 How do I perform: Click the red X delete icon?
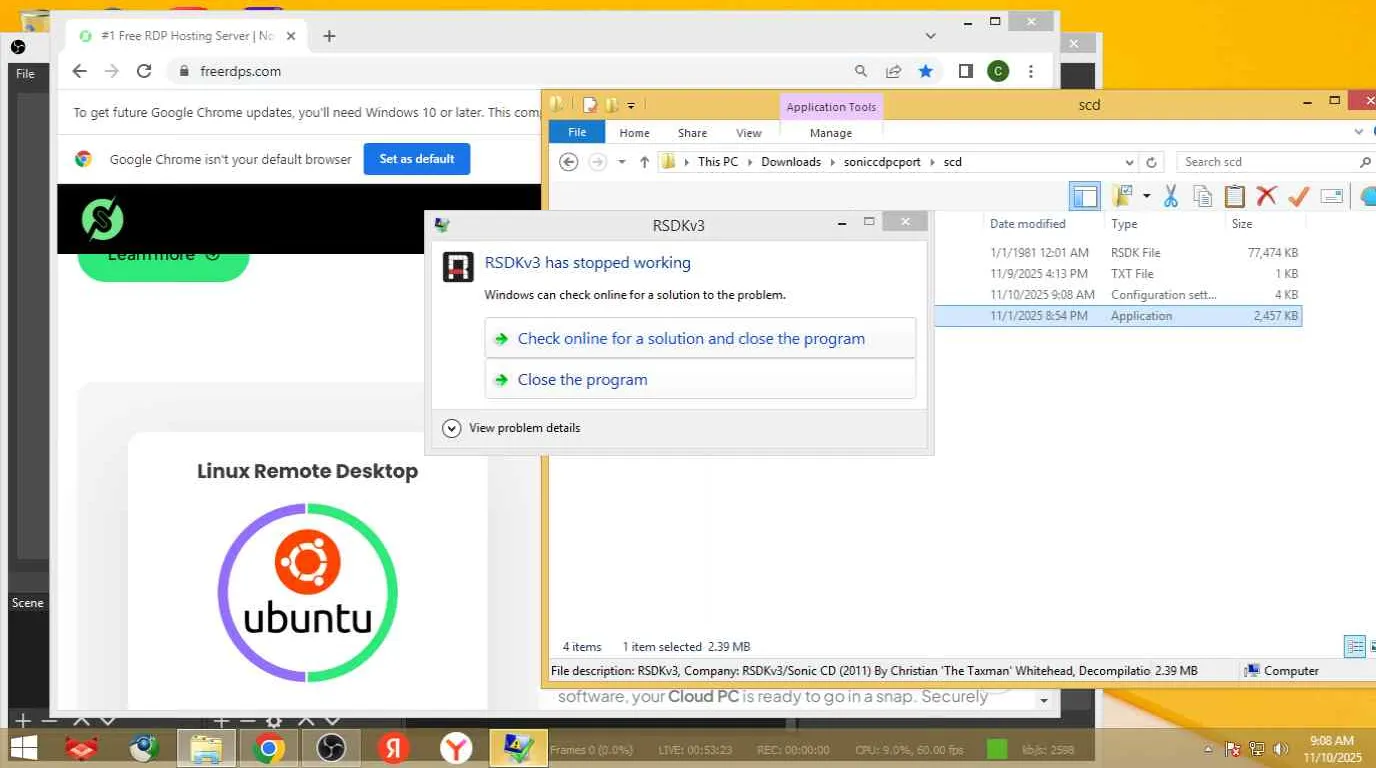pos(1267,196)
